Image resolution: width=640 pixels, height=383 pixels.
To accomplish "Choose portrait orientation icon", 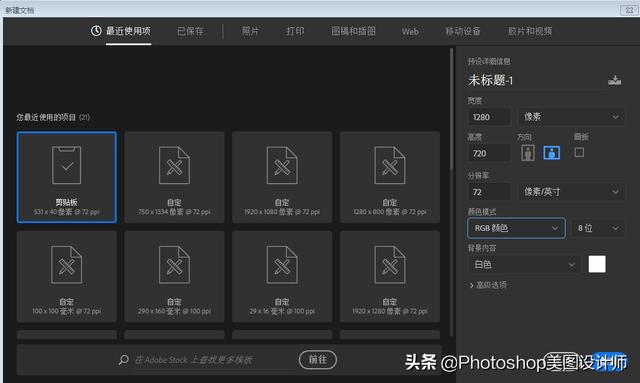I will 528,153.
